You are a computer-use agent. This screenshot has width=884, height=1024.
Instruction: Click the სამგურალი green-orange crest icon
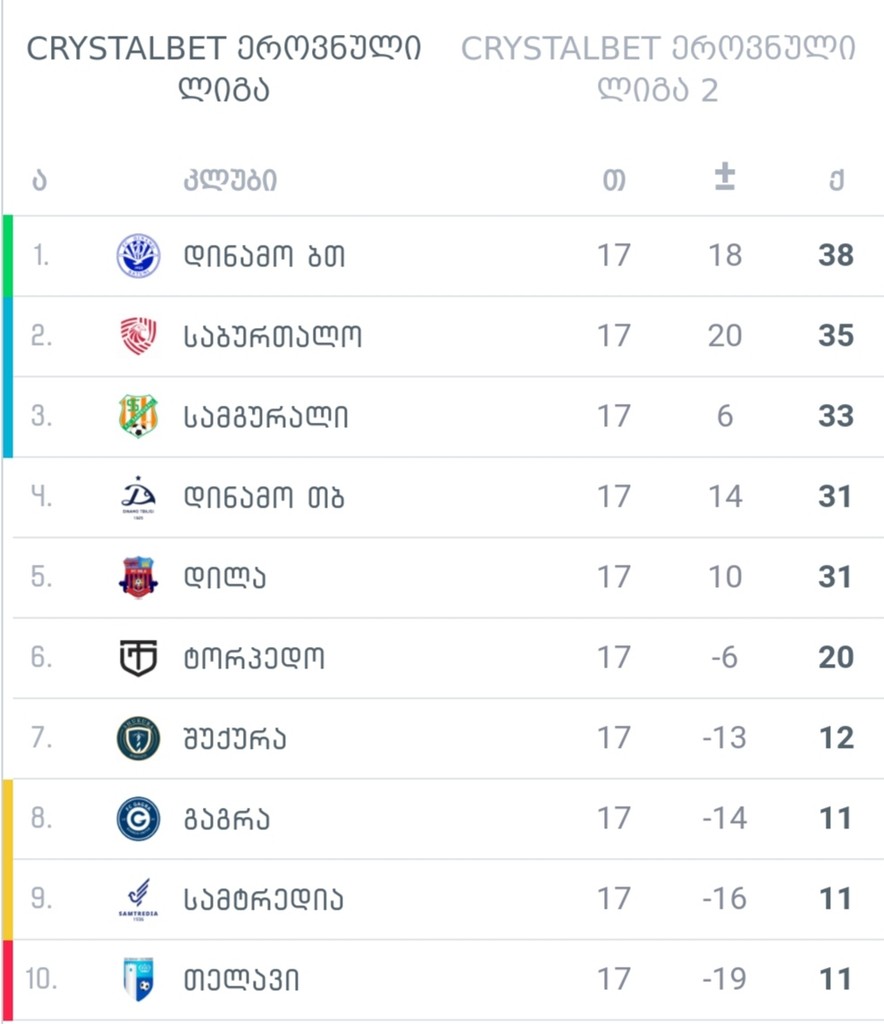(x=138, y=416)
